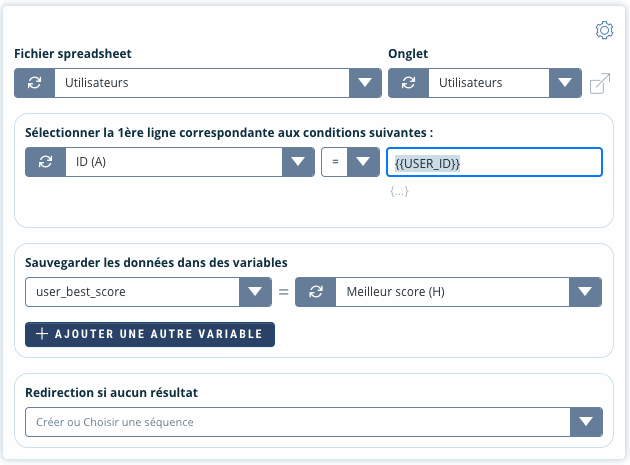630x465 pixels.
Task: Expand the Fichier spreadsheet dropdown arrow
Action: click(x=365, y=83)
